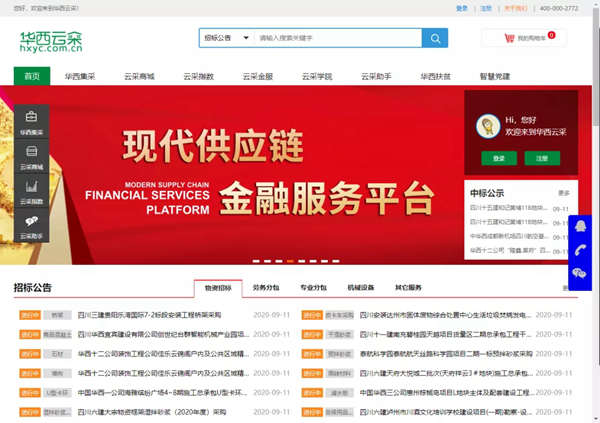Switch to the 机械设备 tab
Screen dimensions: 600x423
(x=361, y=287)
